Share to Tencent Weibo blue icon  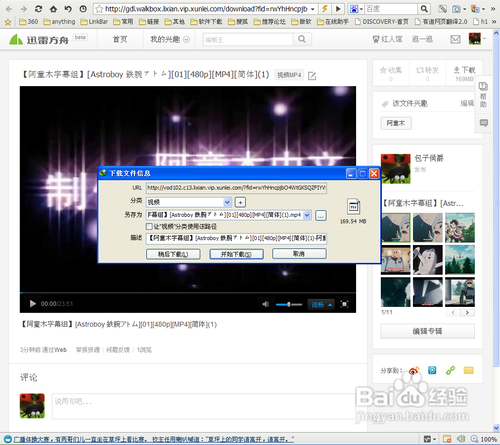tap(432, 370)
